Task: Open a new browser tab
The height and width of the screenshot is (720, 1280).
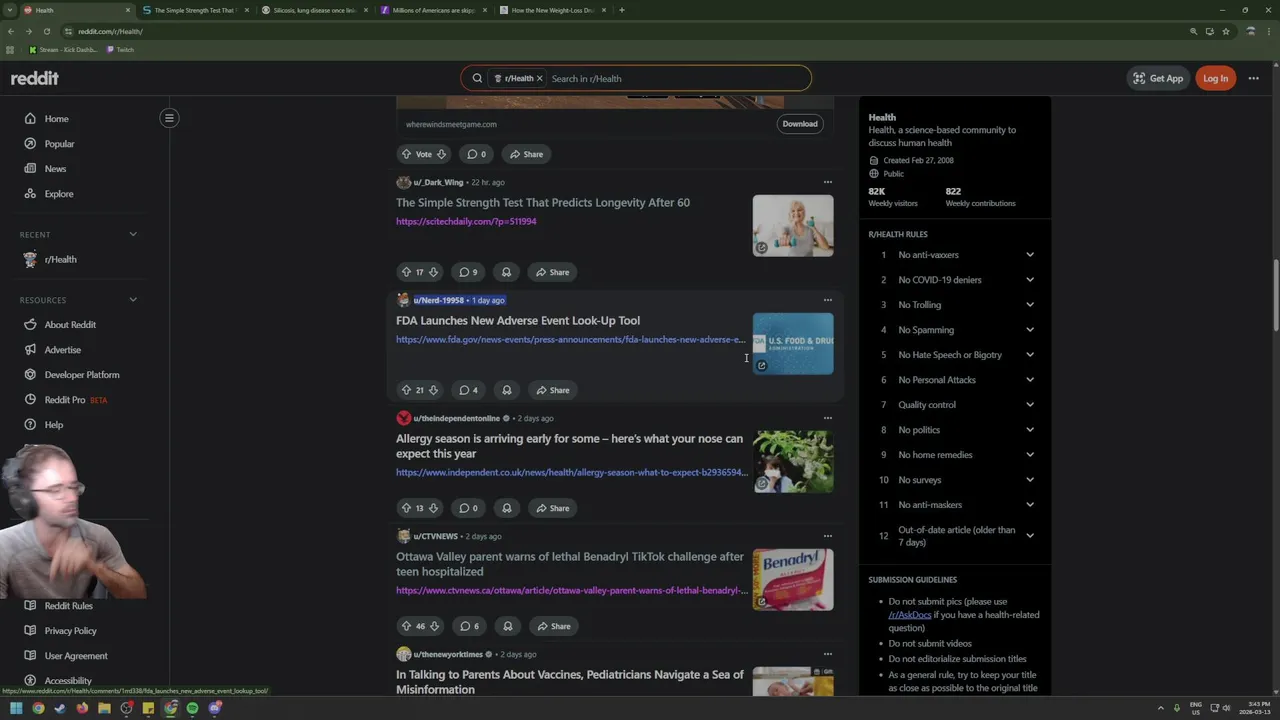Action: tap(621, 10)
